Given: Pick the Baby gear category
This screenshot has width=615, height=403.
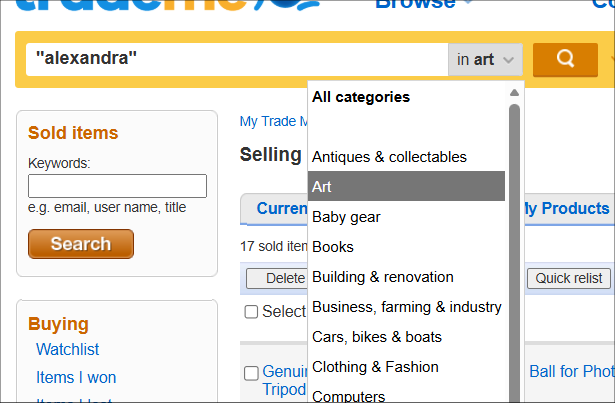Looking at the screenshot, I should tap(346, 217).
